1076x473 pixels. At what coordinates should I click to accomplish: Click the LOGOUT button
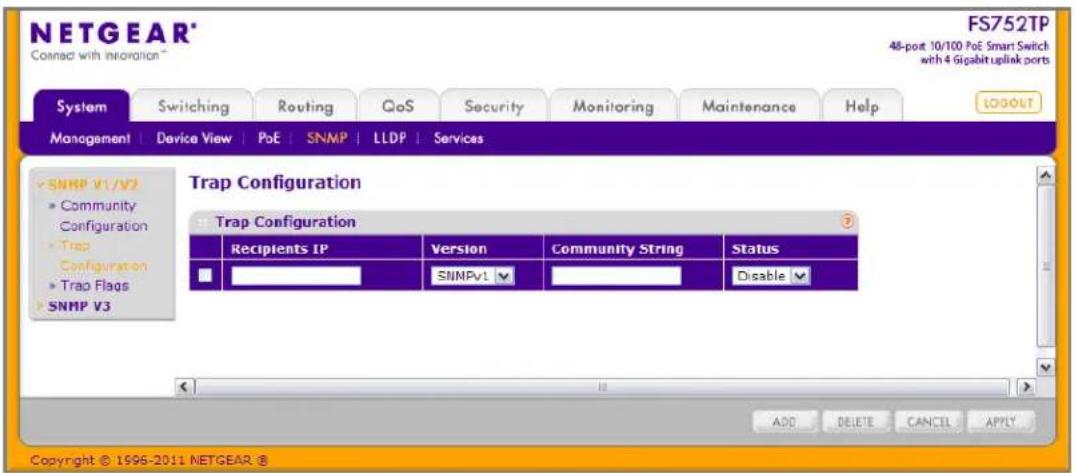[1008, 103]
